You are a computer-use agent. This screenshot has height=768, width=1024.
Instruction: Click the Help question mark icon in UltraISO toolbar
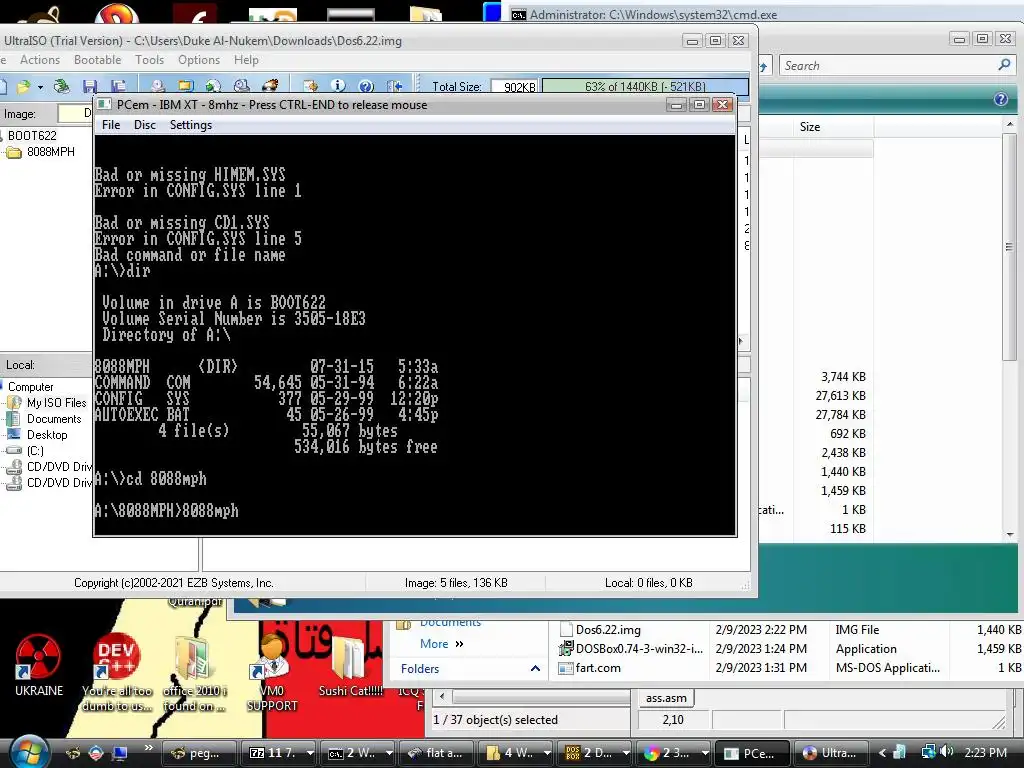(x=366, y=86)
